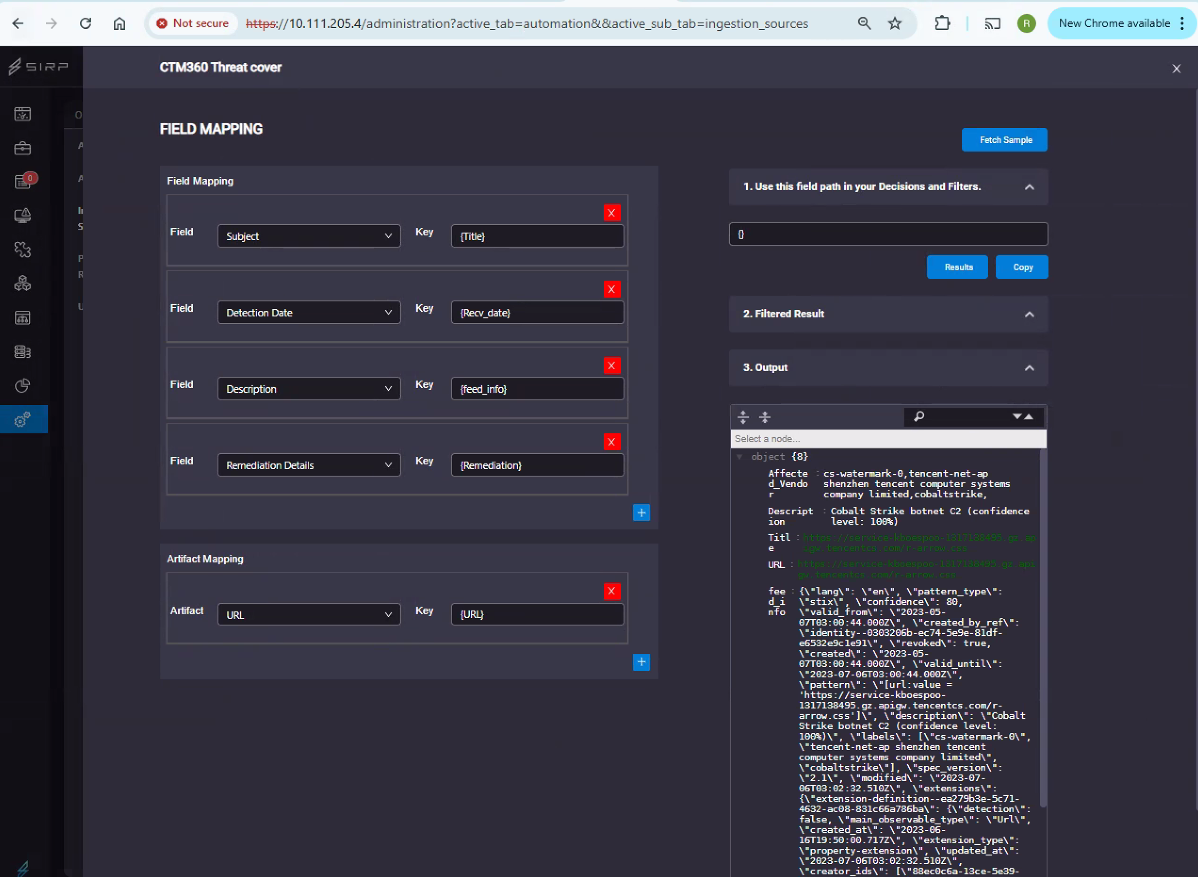The height and width of the screenshot is (877, 1198).
Task: Delete the Remediation Details field mapping row
Action: 611,442
